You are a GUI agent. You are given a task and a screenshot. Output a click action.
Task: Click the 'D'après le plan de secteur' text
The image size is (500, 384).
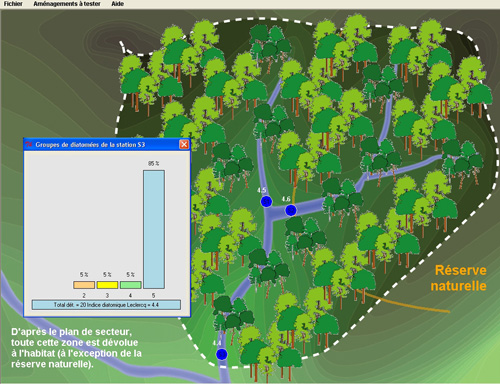pos(71,332)
